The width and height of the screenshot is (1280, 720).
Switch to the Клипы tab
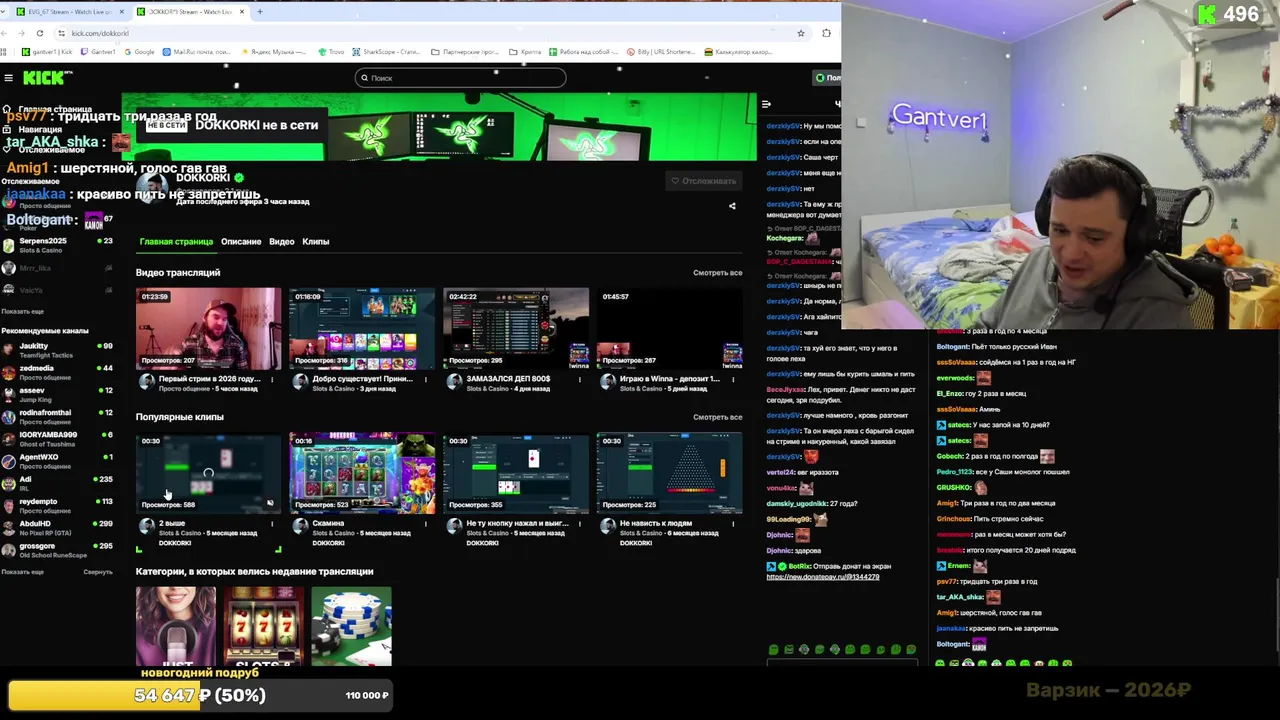[315, 242]
